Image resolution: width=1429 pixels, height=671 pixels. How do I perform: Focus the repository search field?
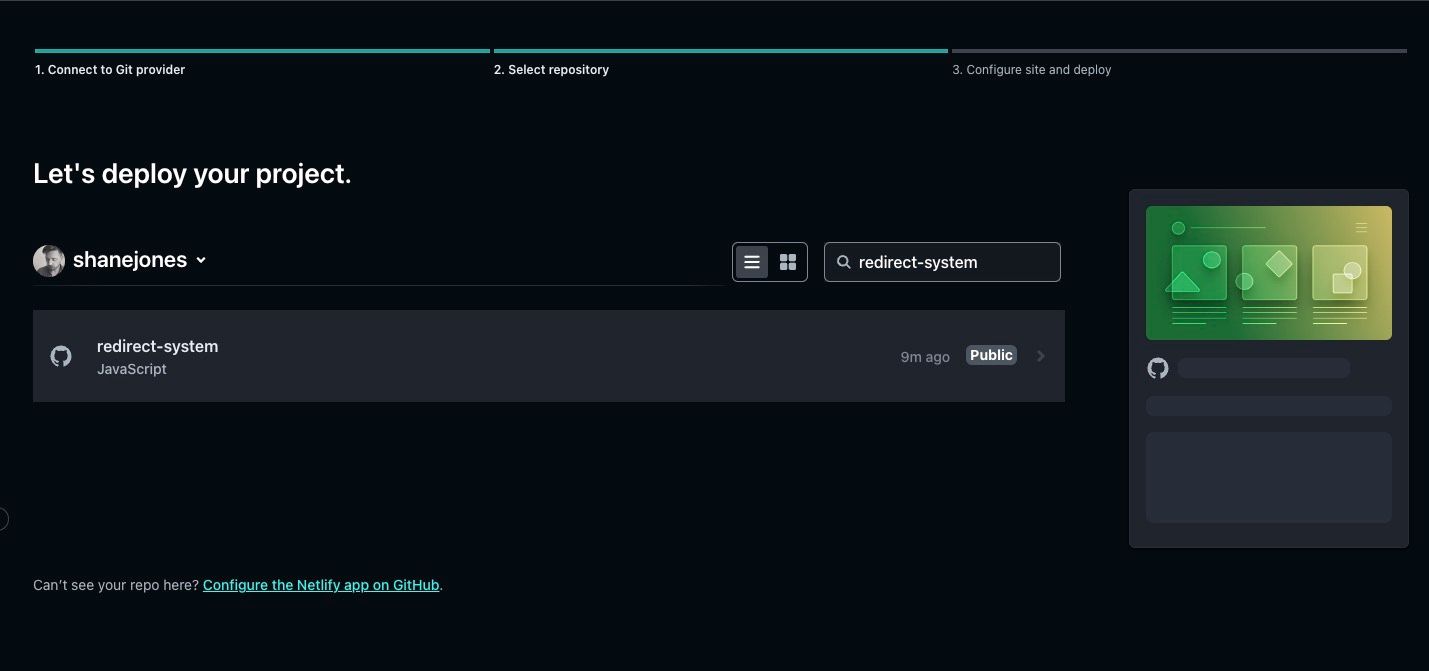pos(942,262)
